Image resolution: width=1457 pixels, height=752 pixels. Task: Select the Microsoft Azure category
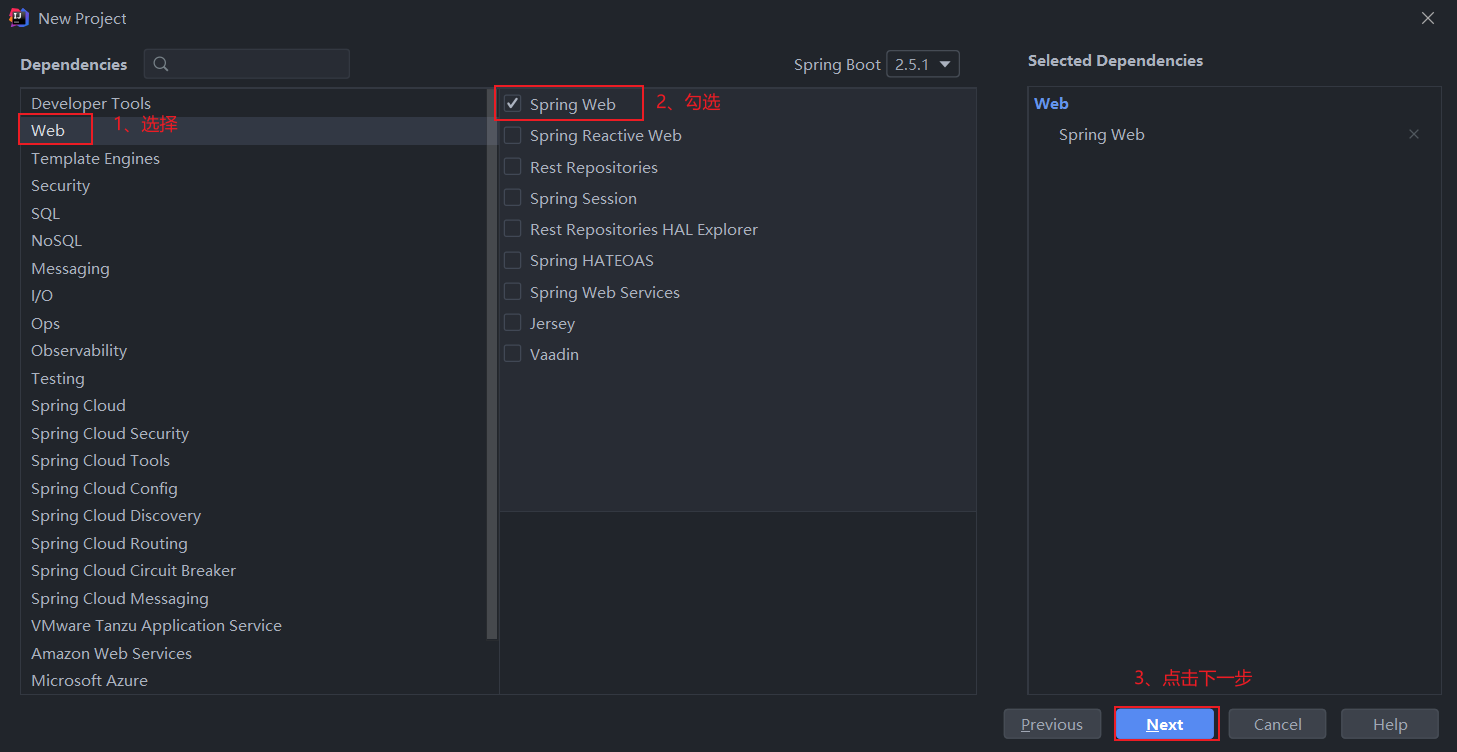pyautogui.click(x=254, y=680)
